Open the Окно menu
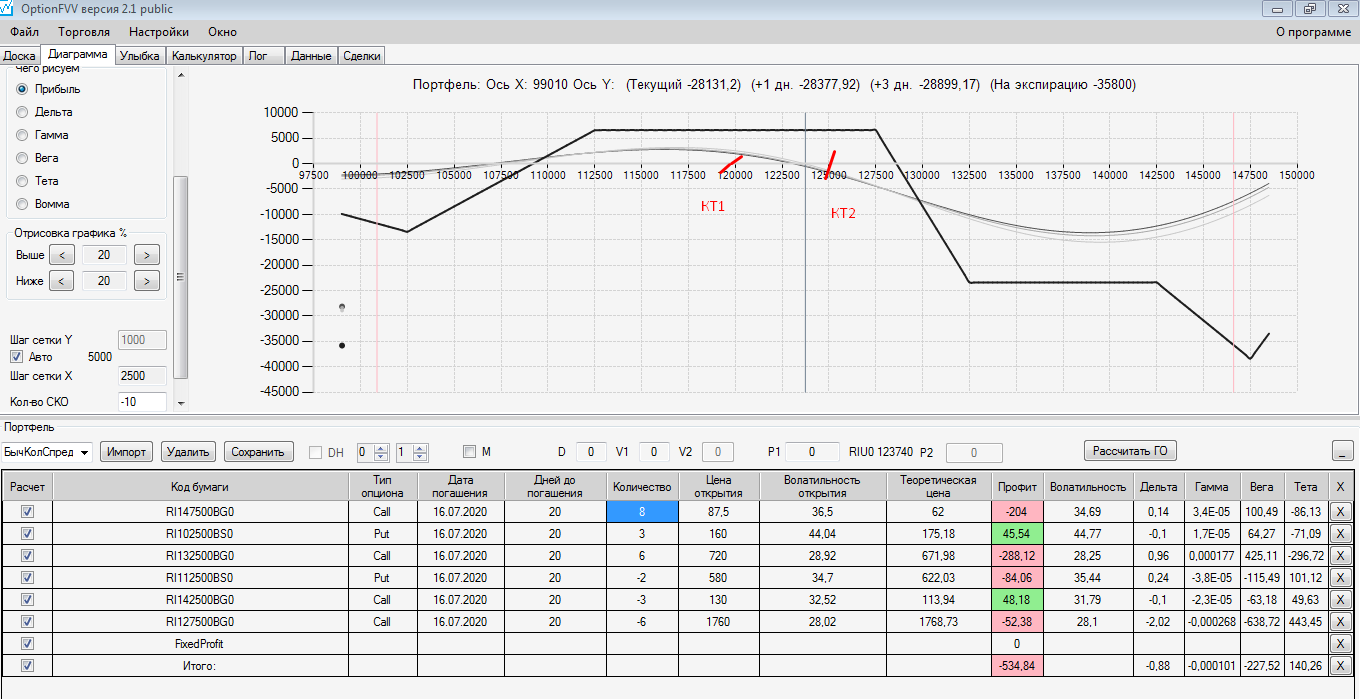The width and height of the screenshot is (1360, 699). pos(222,32)
